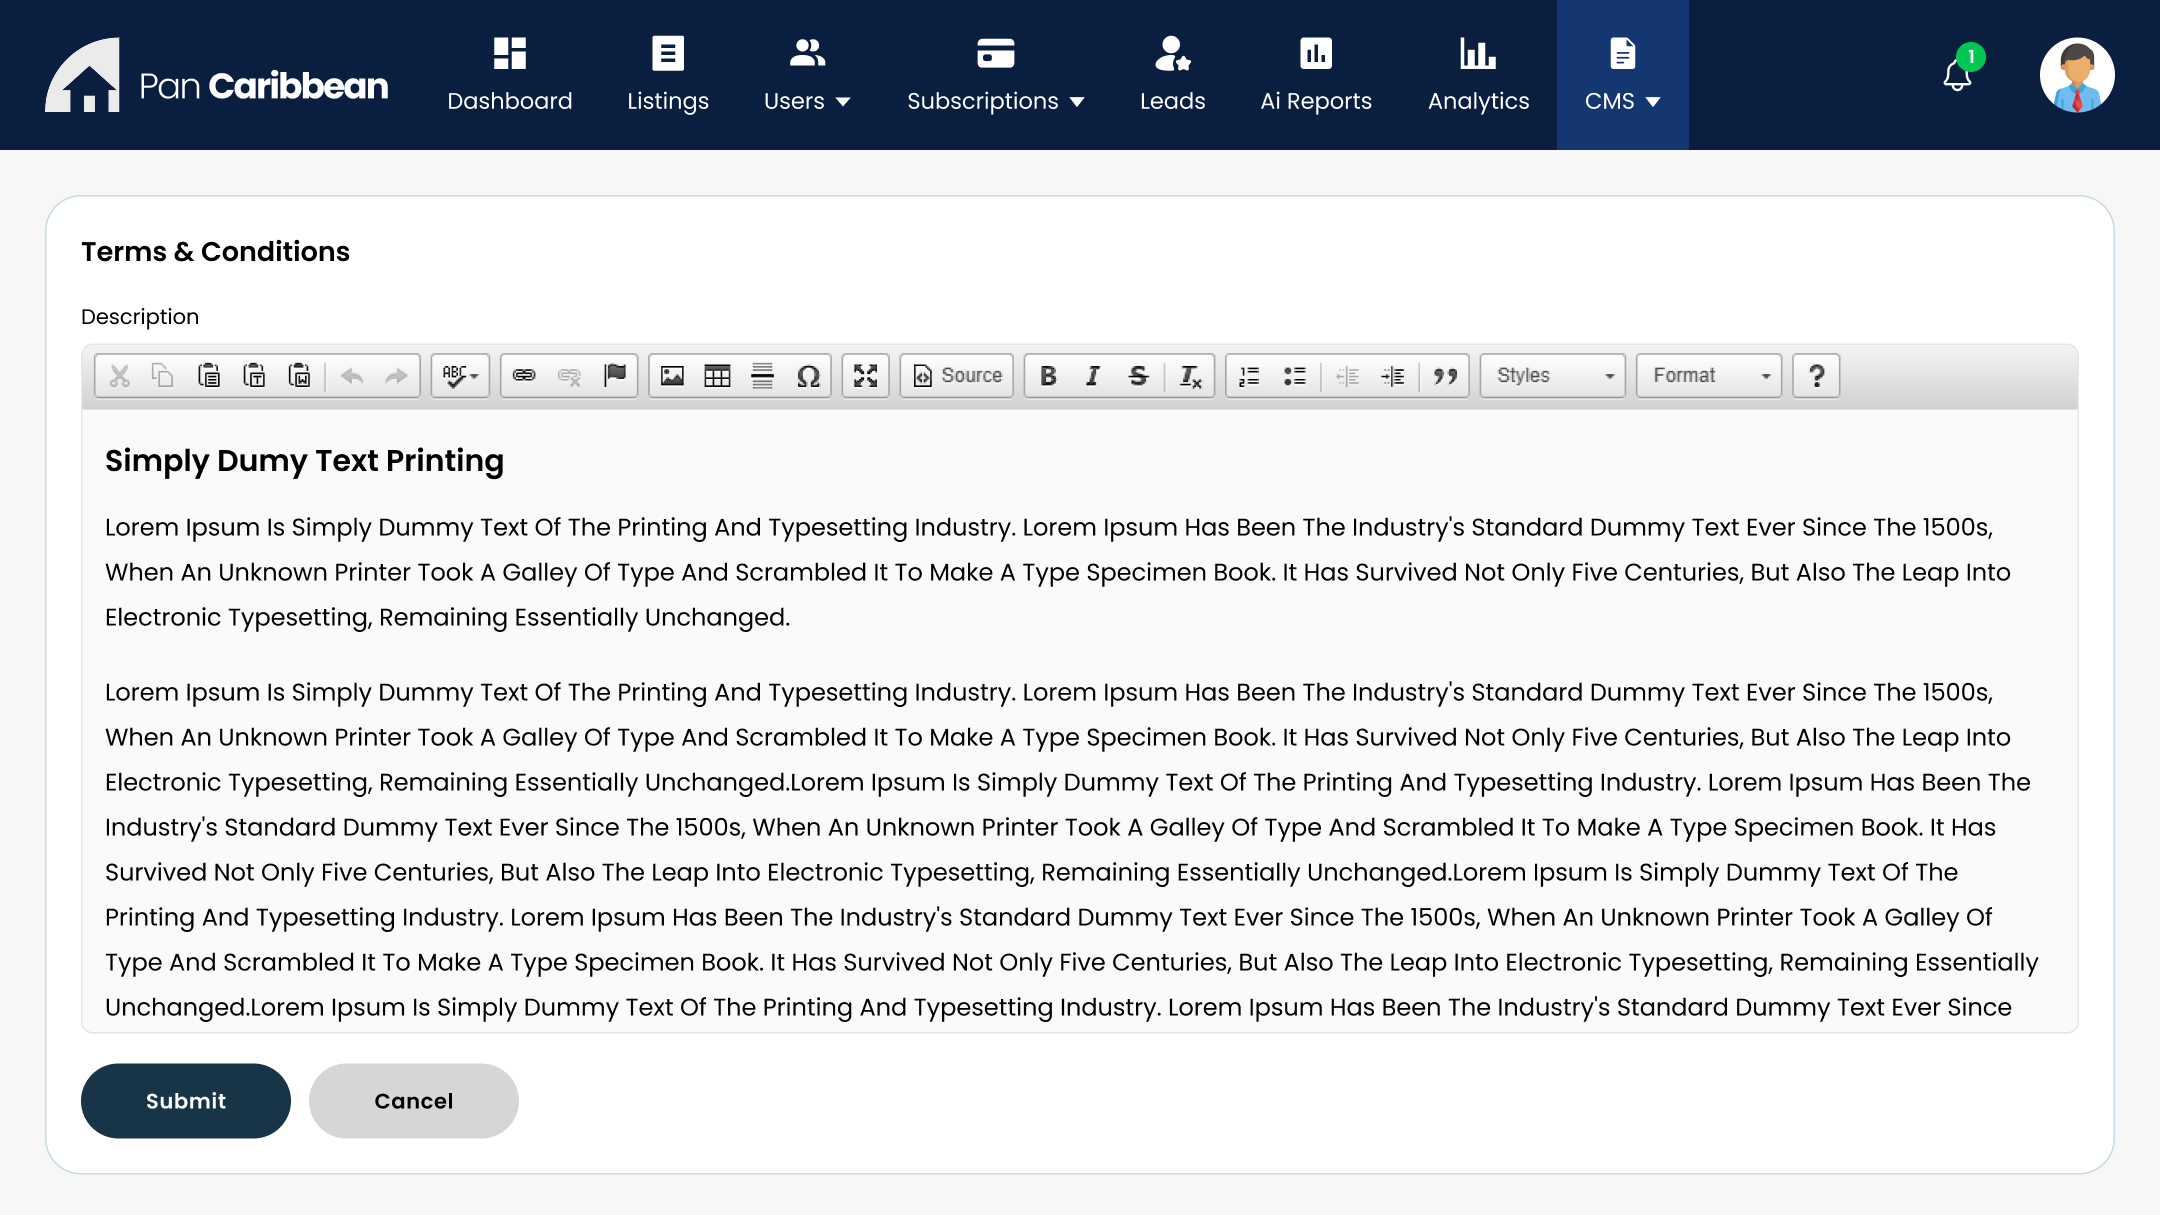Click the Anchor flag icon
The width and height of the screenshot is (2160, 1215).
[614, 376]
